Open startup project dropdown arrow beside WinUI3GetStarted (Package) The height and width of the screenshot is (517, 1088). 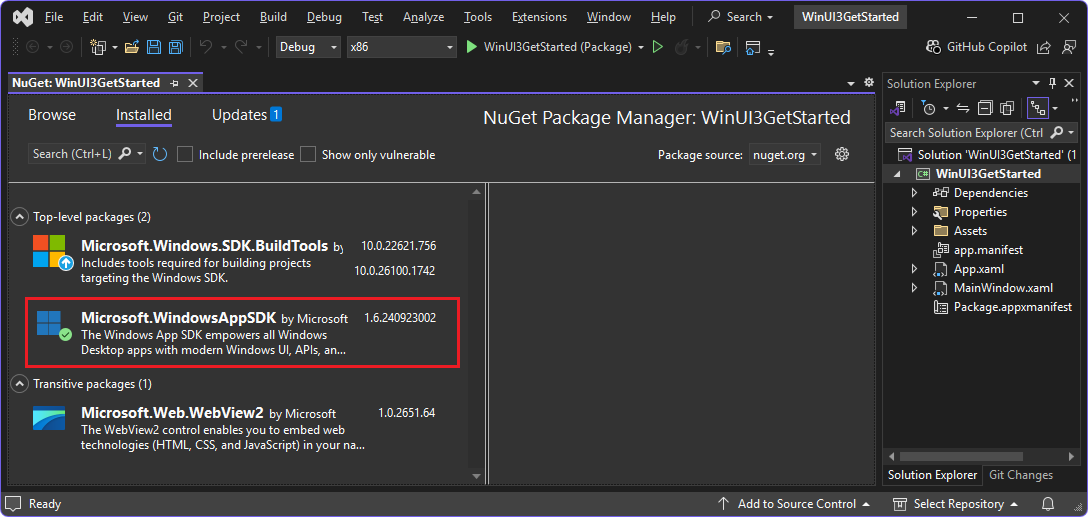click(641, 47)
